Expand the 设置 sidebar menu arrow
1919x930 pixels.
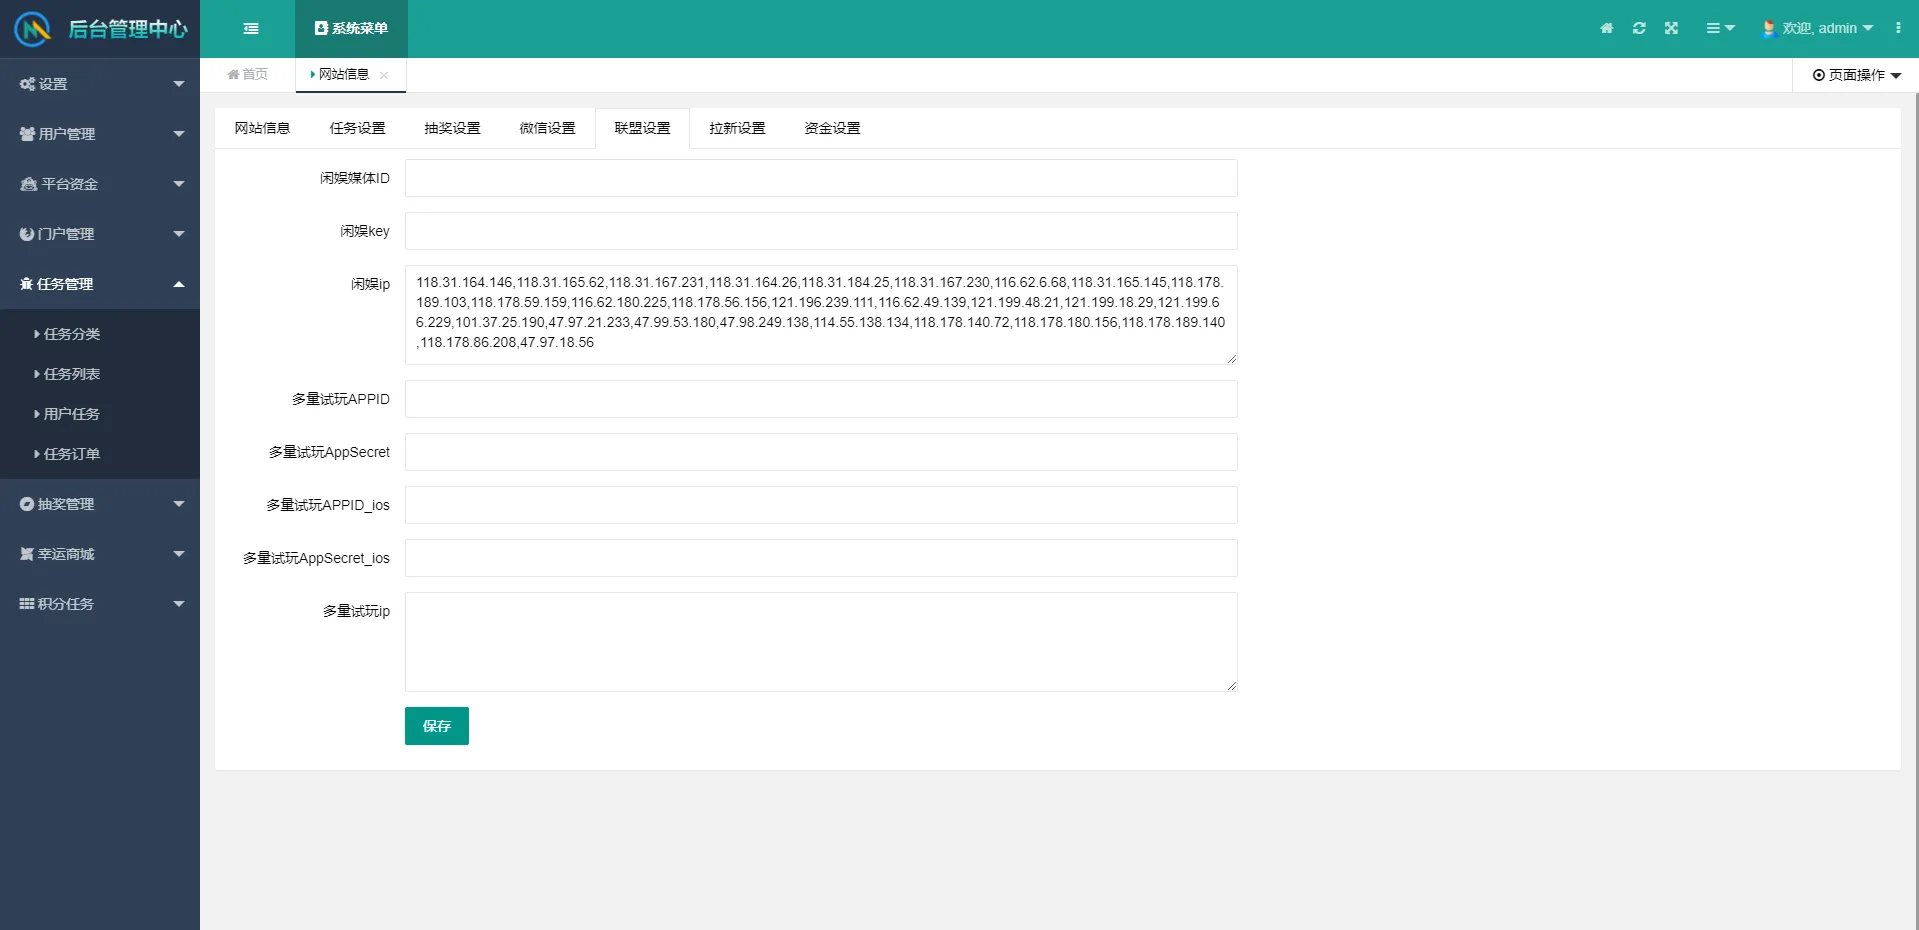[179, 84]
